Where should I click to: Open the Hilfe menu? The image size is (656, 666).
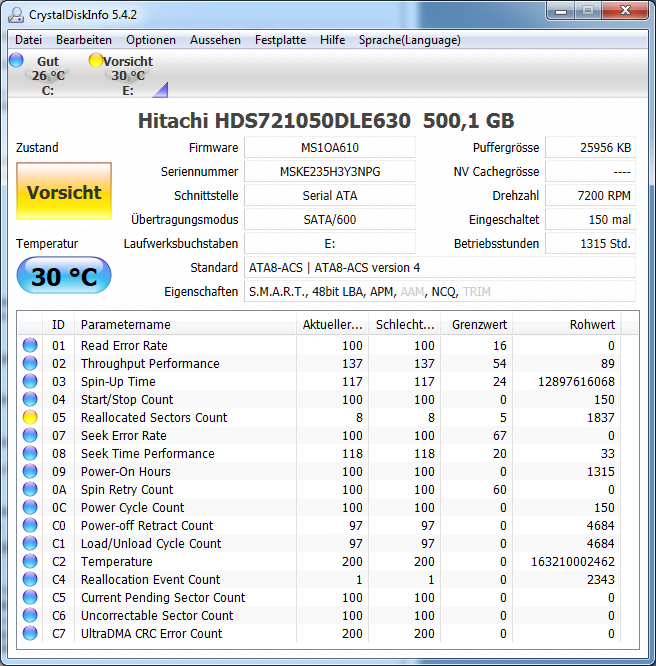332,40
